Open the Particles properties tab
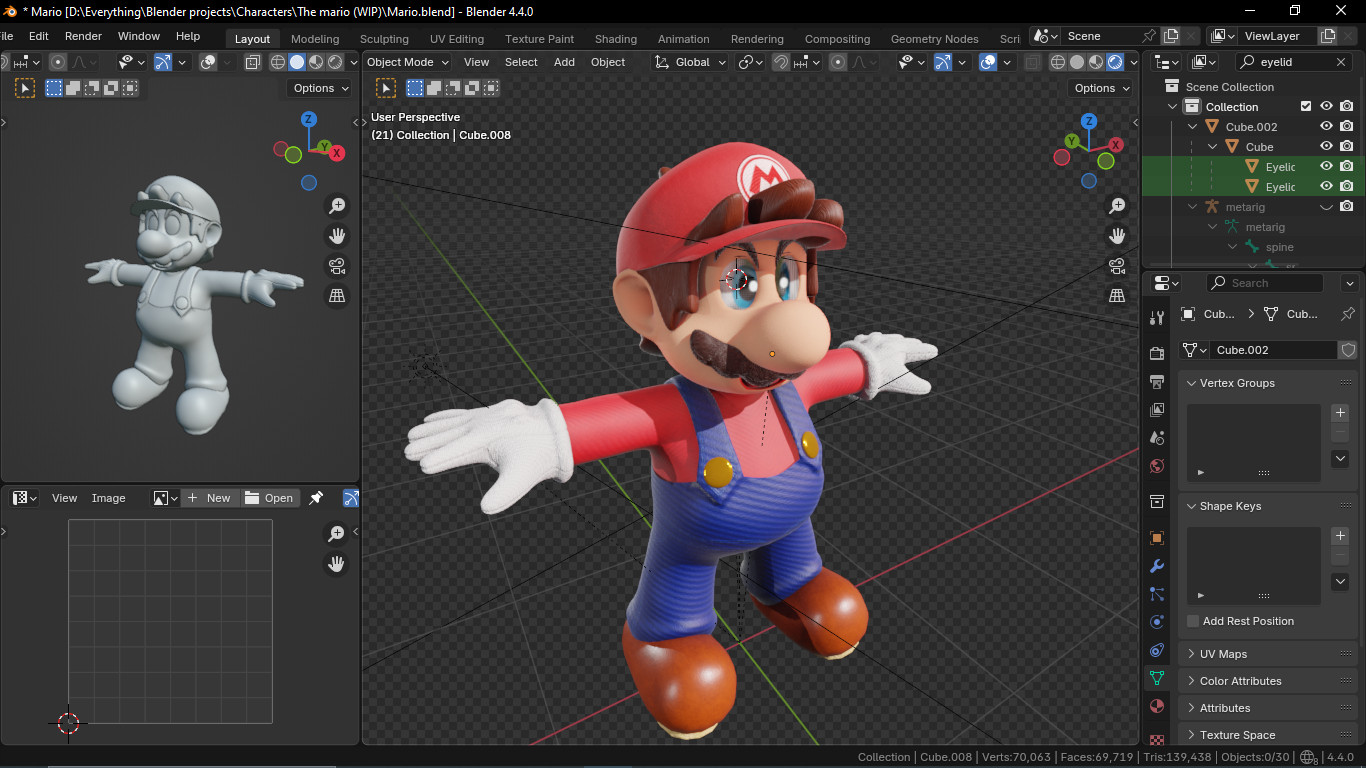The height and width of the screenshot is (768, 1366). point(1157,593)
